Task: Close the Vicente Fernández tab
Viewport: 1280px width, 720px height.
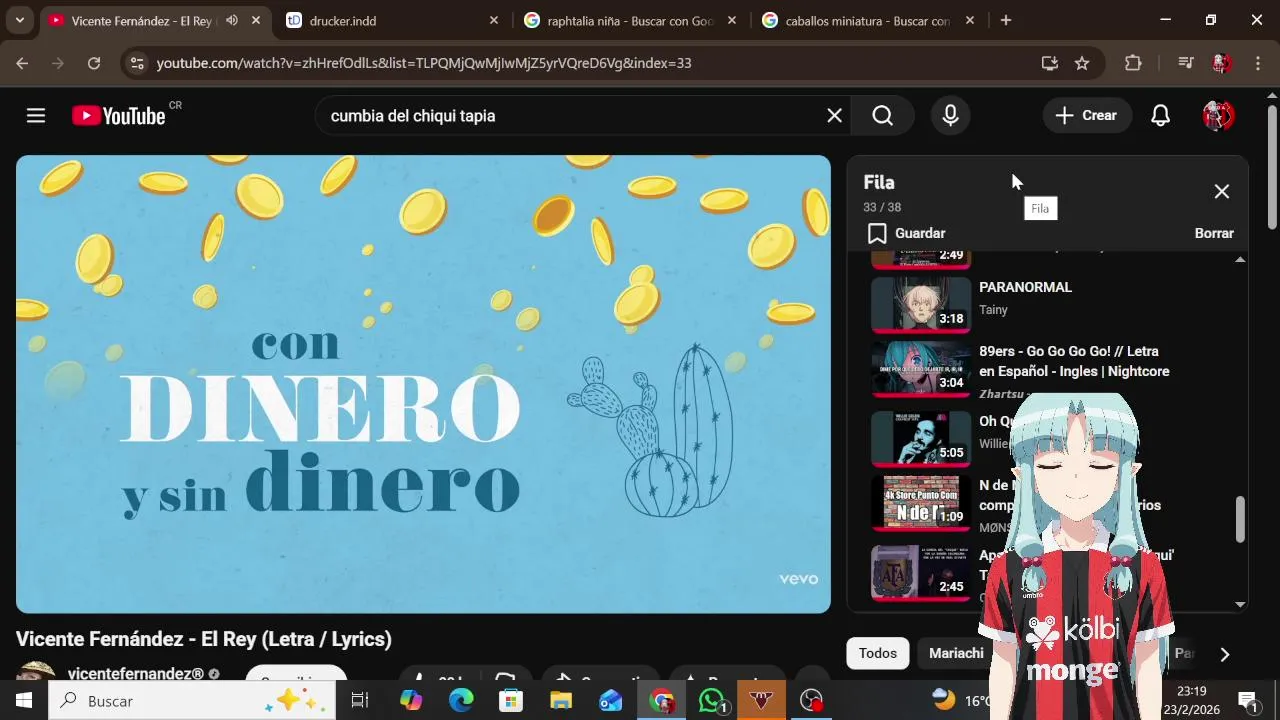Action: [256, 20]
